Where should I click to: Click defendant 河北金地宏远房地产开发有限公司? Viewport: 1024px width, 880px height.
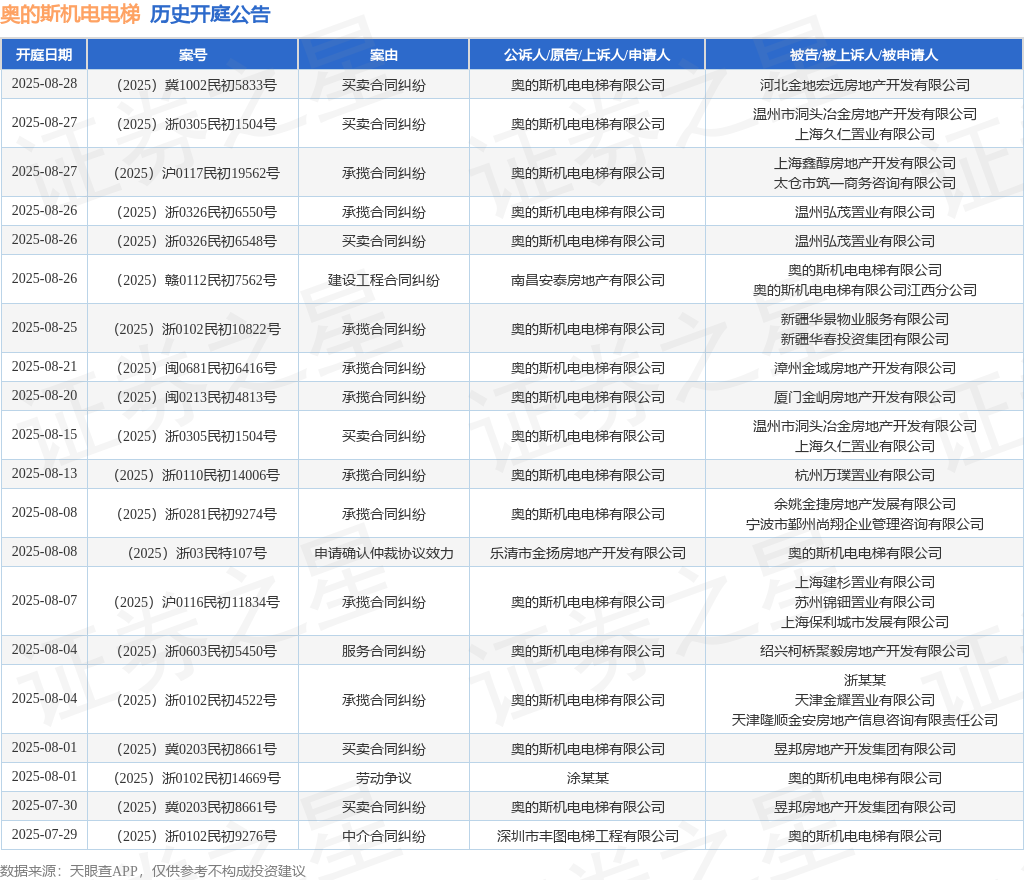[x=865, y=85]
